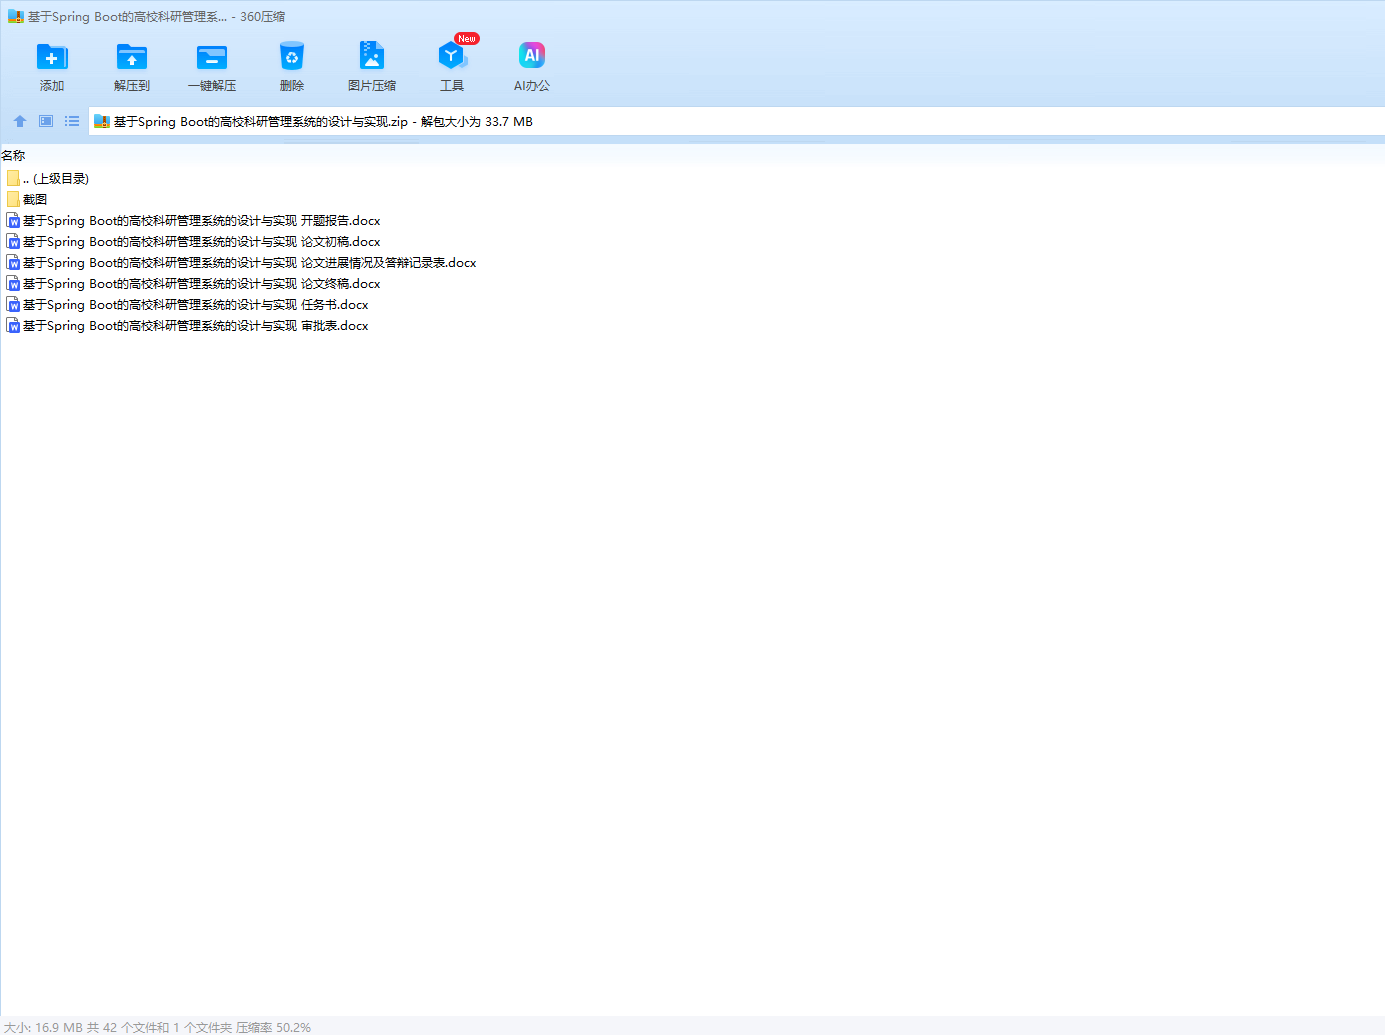
Task: Click the 一键解压 one-click extract icon
Action: (x=212, y=58)
